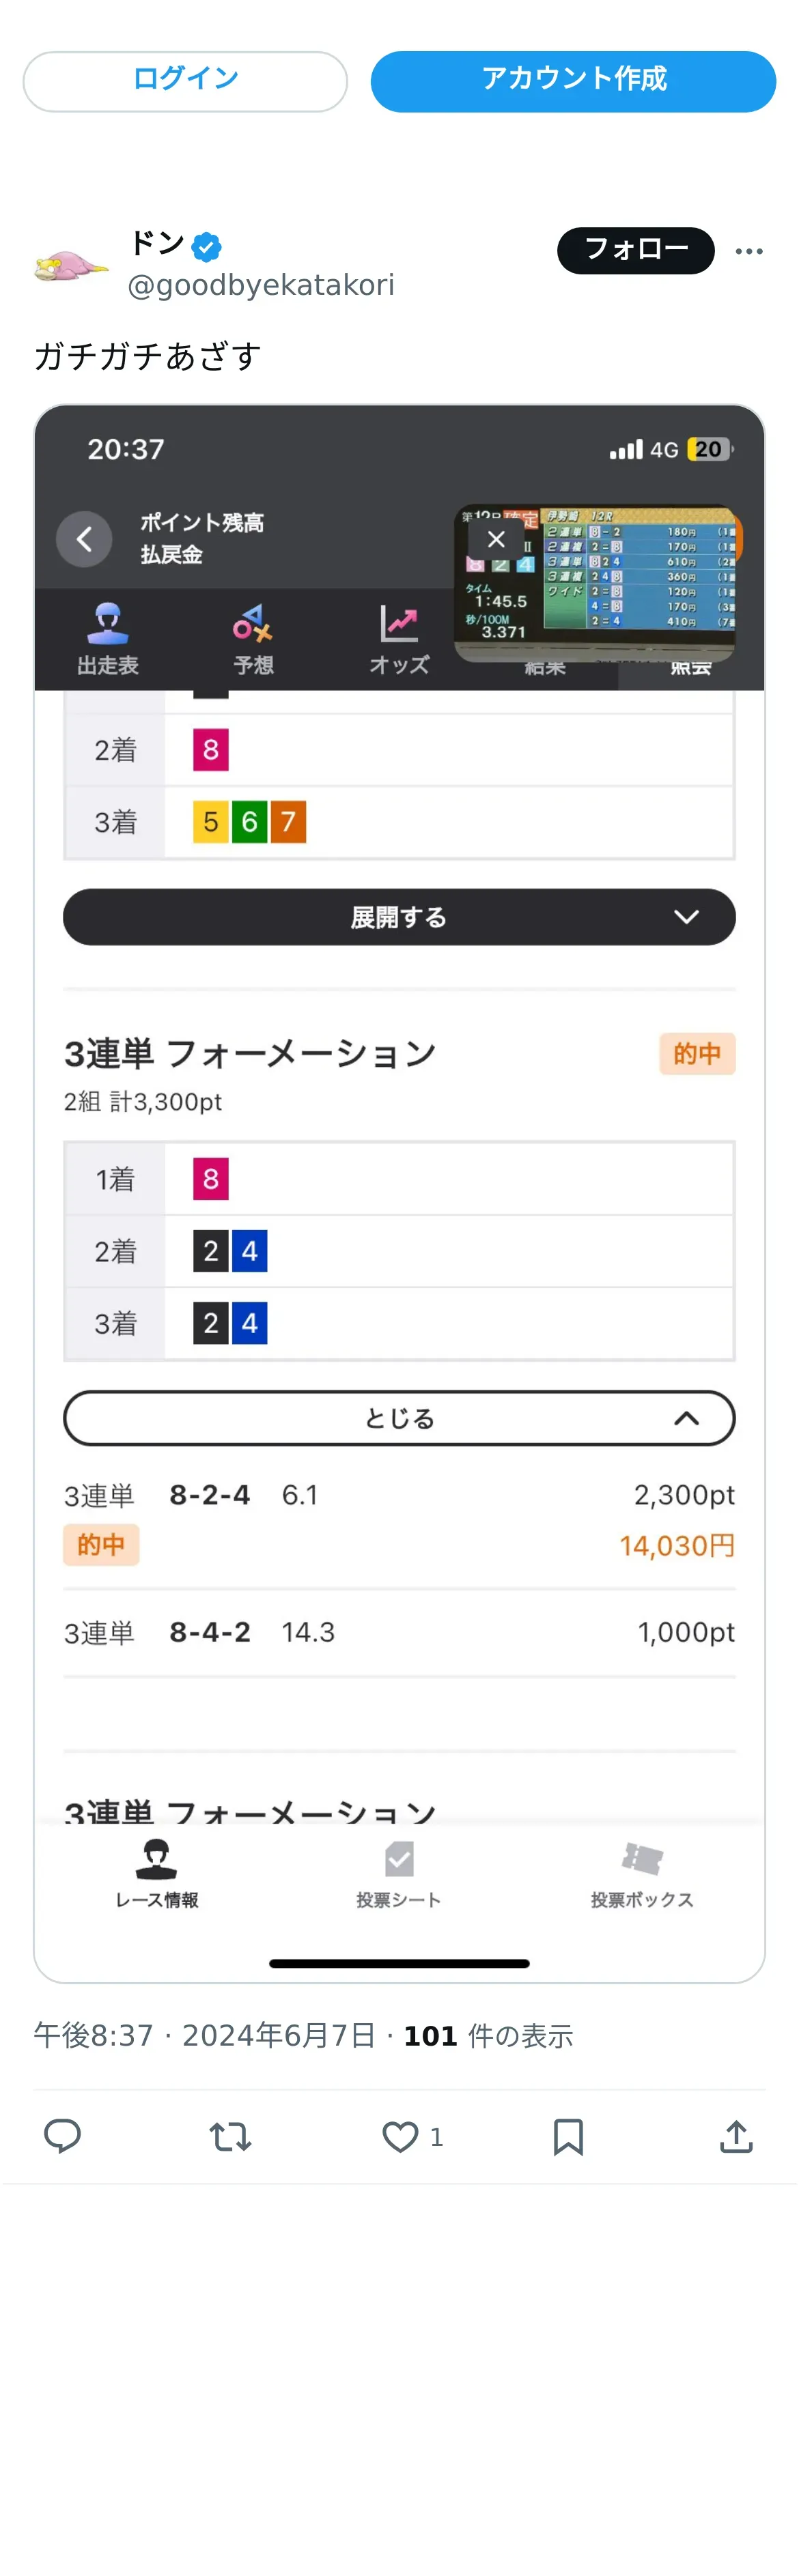Viewport: 799px width, 2576px height.
Task: Like the tweet with heart icon
Action: (400, 2135)
